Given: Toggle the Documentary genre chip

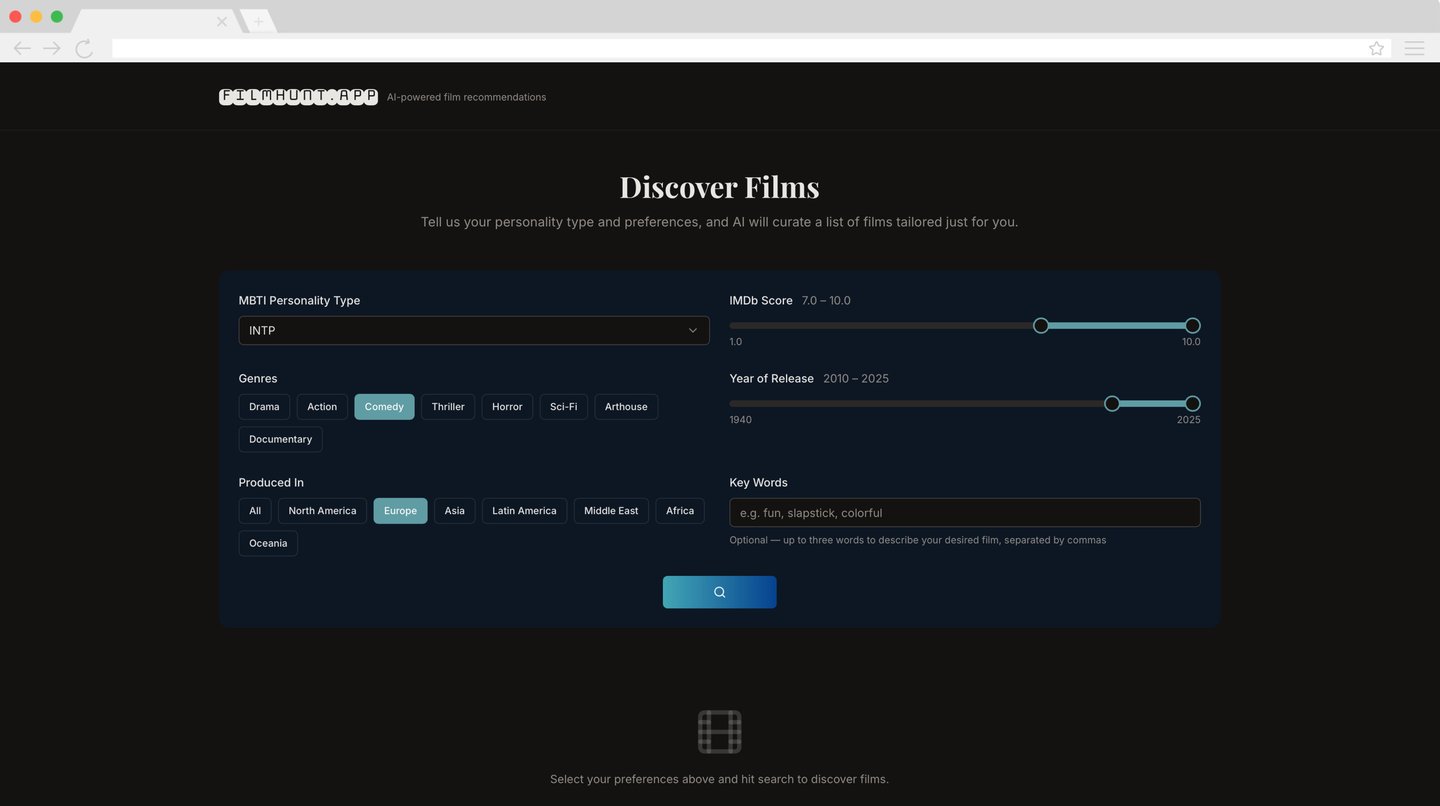Looking at the screenshot, I should [x=281, y=439].
